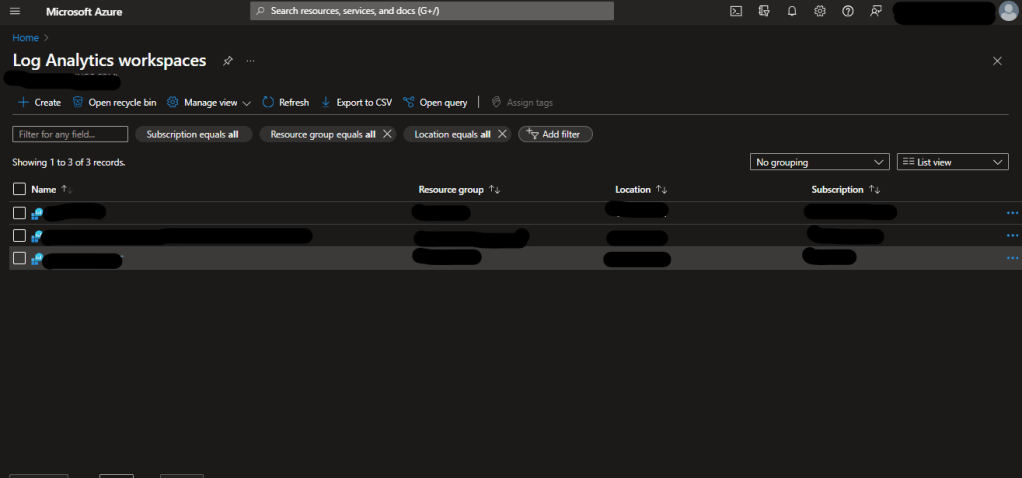This screenshot has height=478, width=1022.
Task: Open the feedback icon in header
Action: [876, 11]
